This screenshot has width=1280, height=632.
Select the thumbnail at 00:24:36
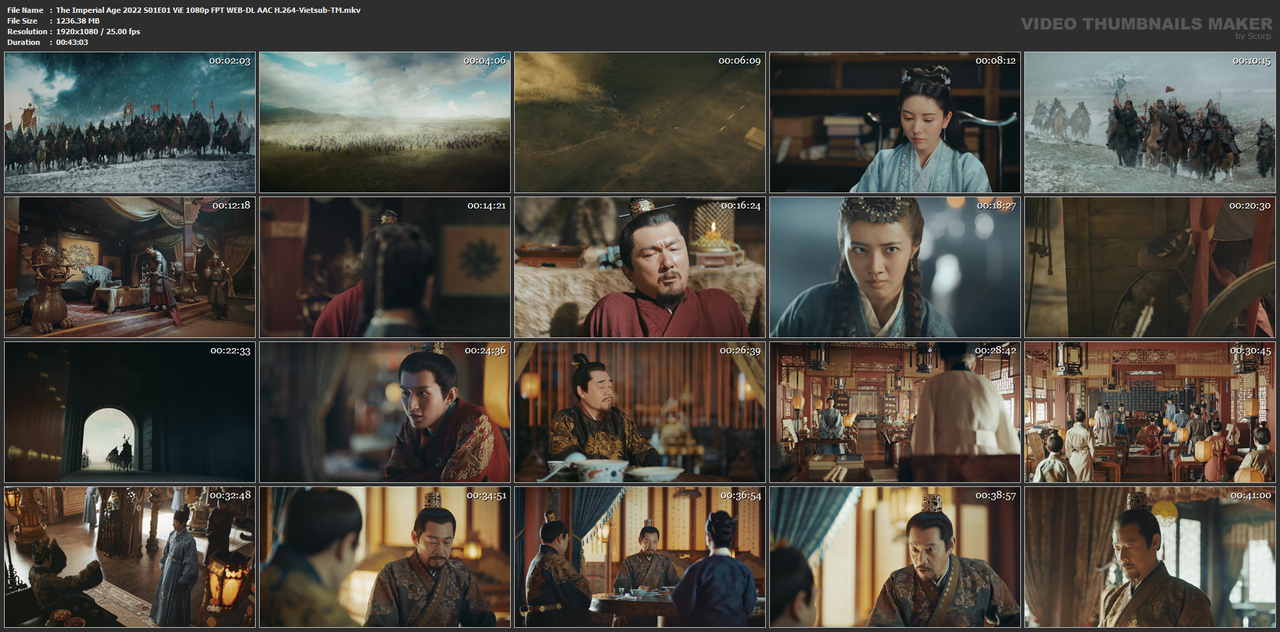385,412
